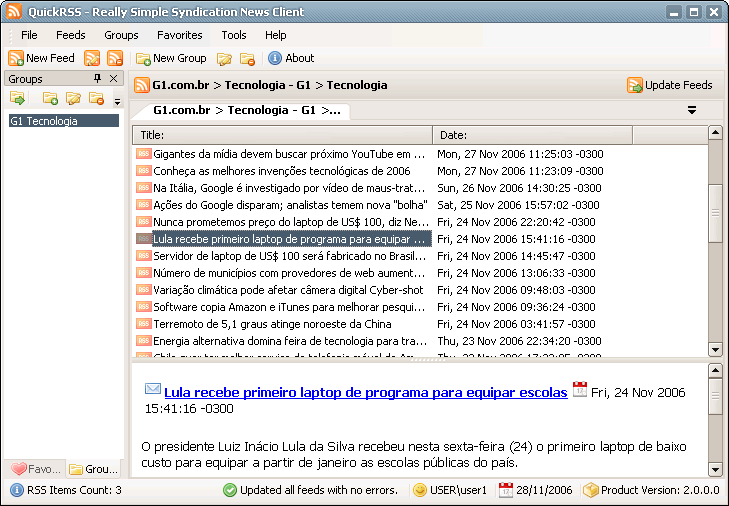The height and width of the screenshot is (506, 729).
Task: Open the About dialog
Action: click(x=291, y=58)
